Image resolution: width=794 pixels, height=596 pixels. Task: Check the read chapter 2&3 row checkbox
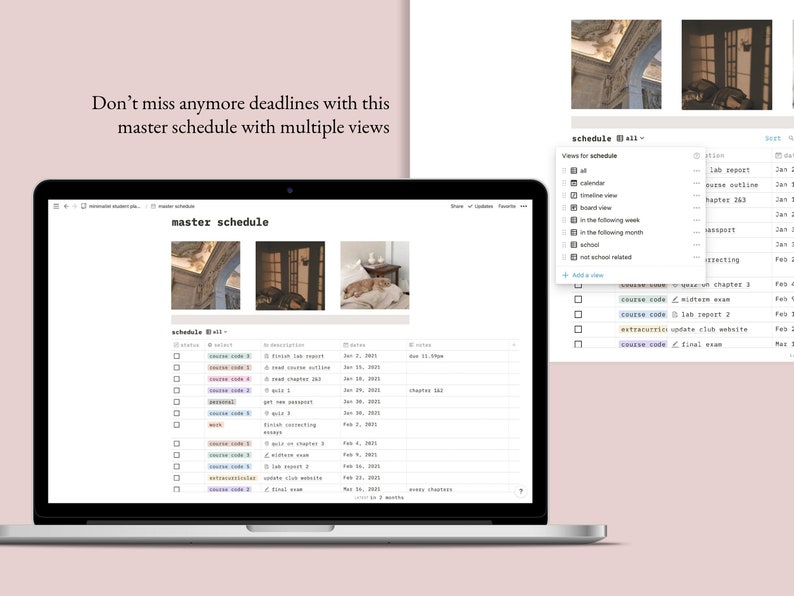[x=177, y=379]
